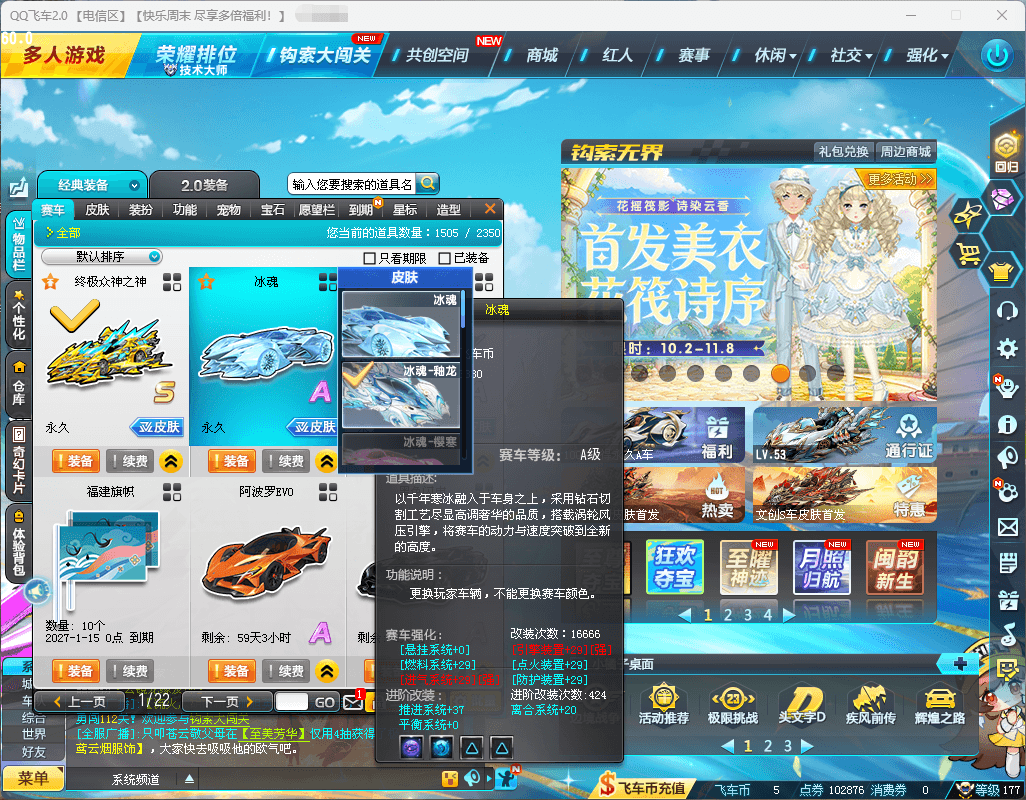Click the blue speaker sound icon

(x=37, y=591)
